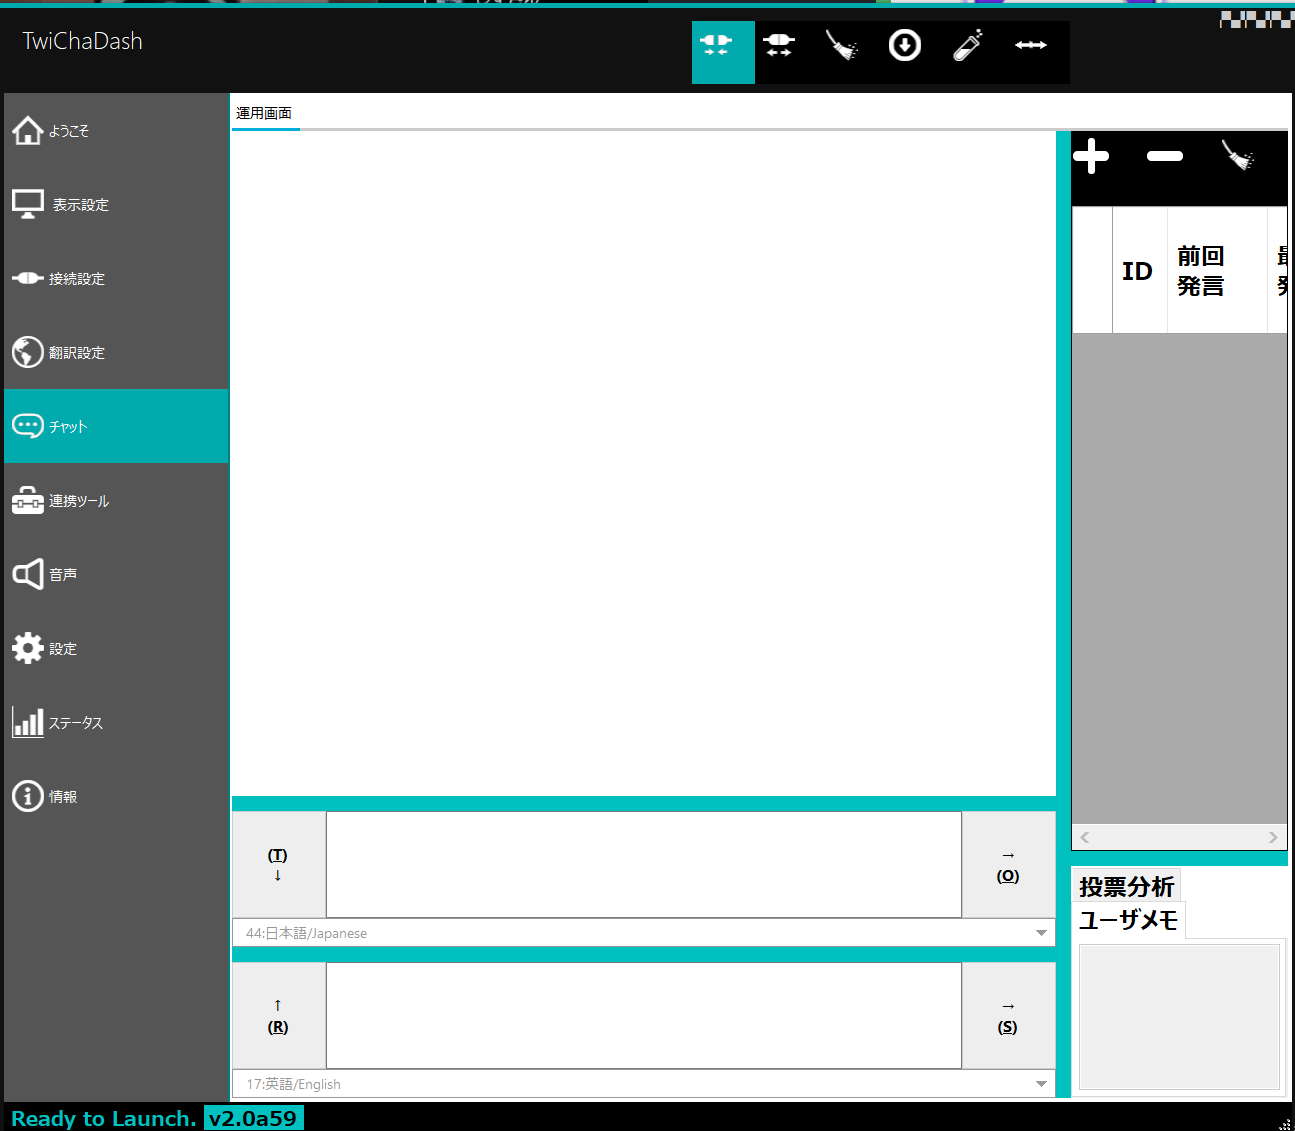The width and height of the screenshot is (1295, 1131).
Task: Click the TwiChaDash title text
Action: coord(83,41)
